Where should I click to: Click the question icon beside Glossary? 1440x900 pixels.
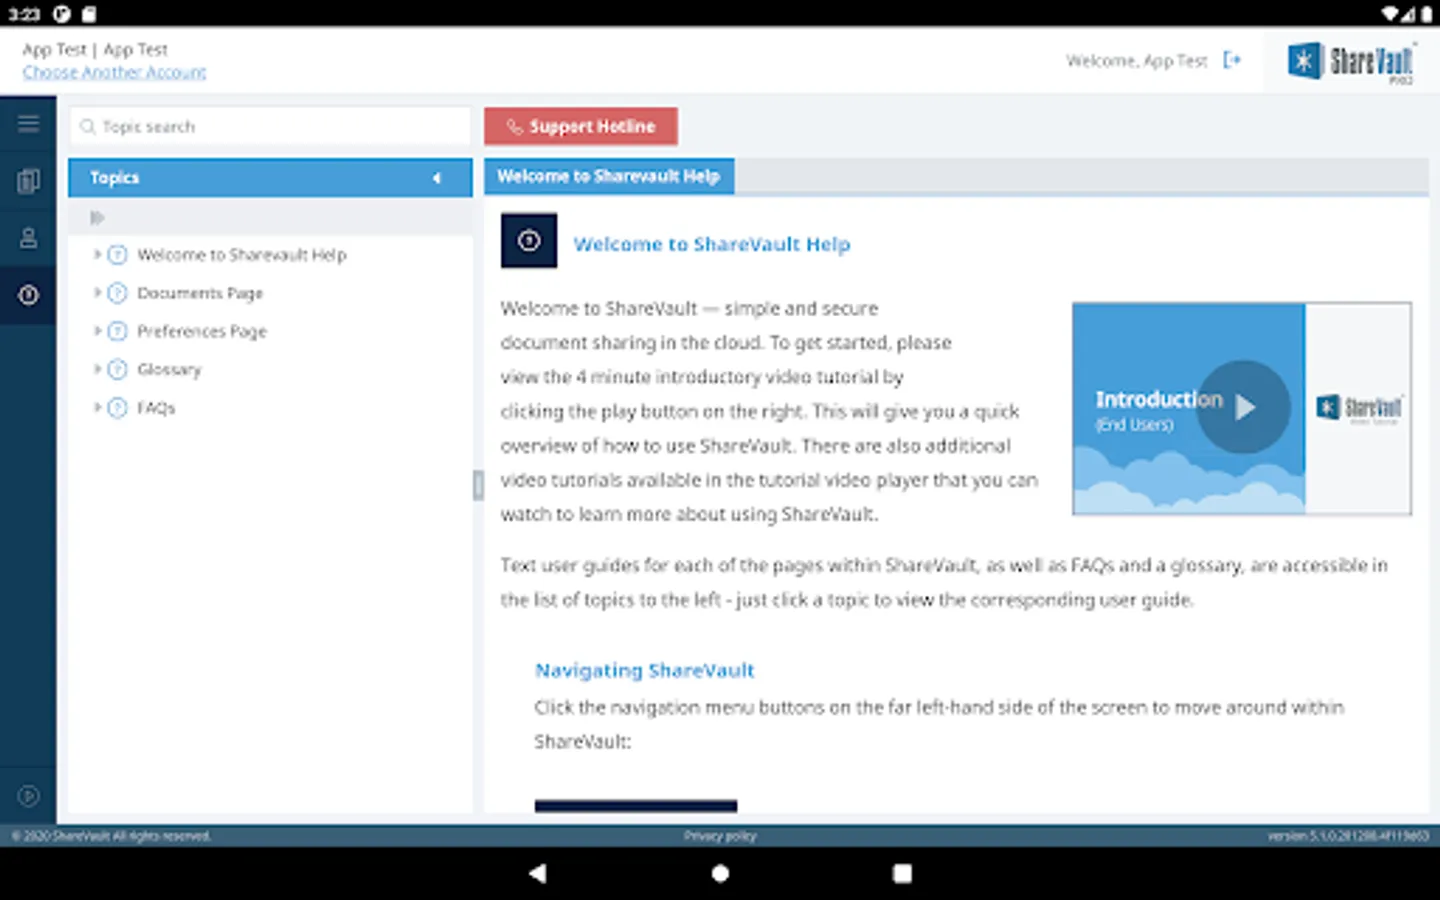click(117, 369)
